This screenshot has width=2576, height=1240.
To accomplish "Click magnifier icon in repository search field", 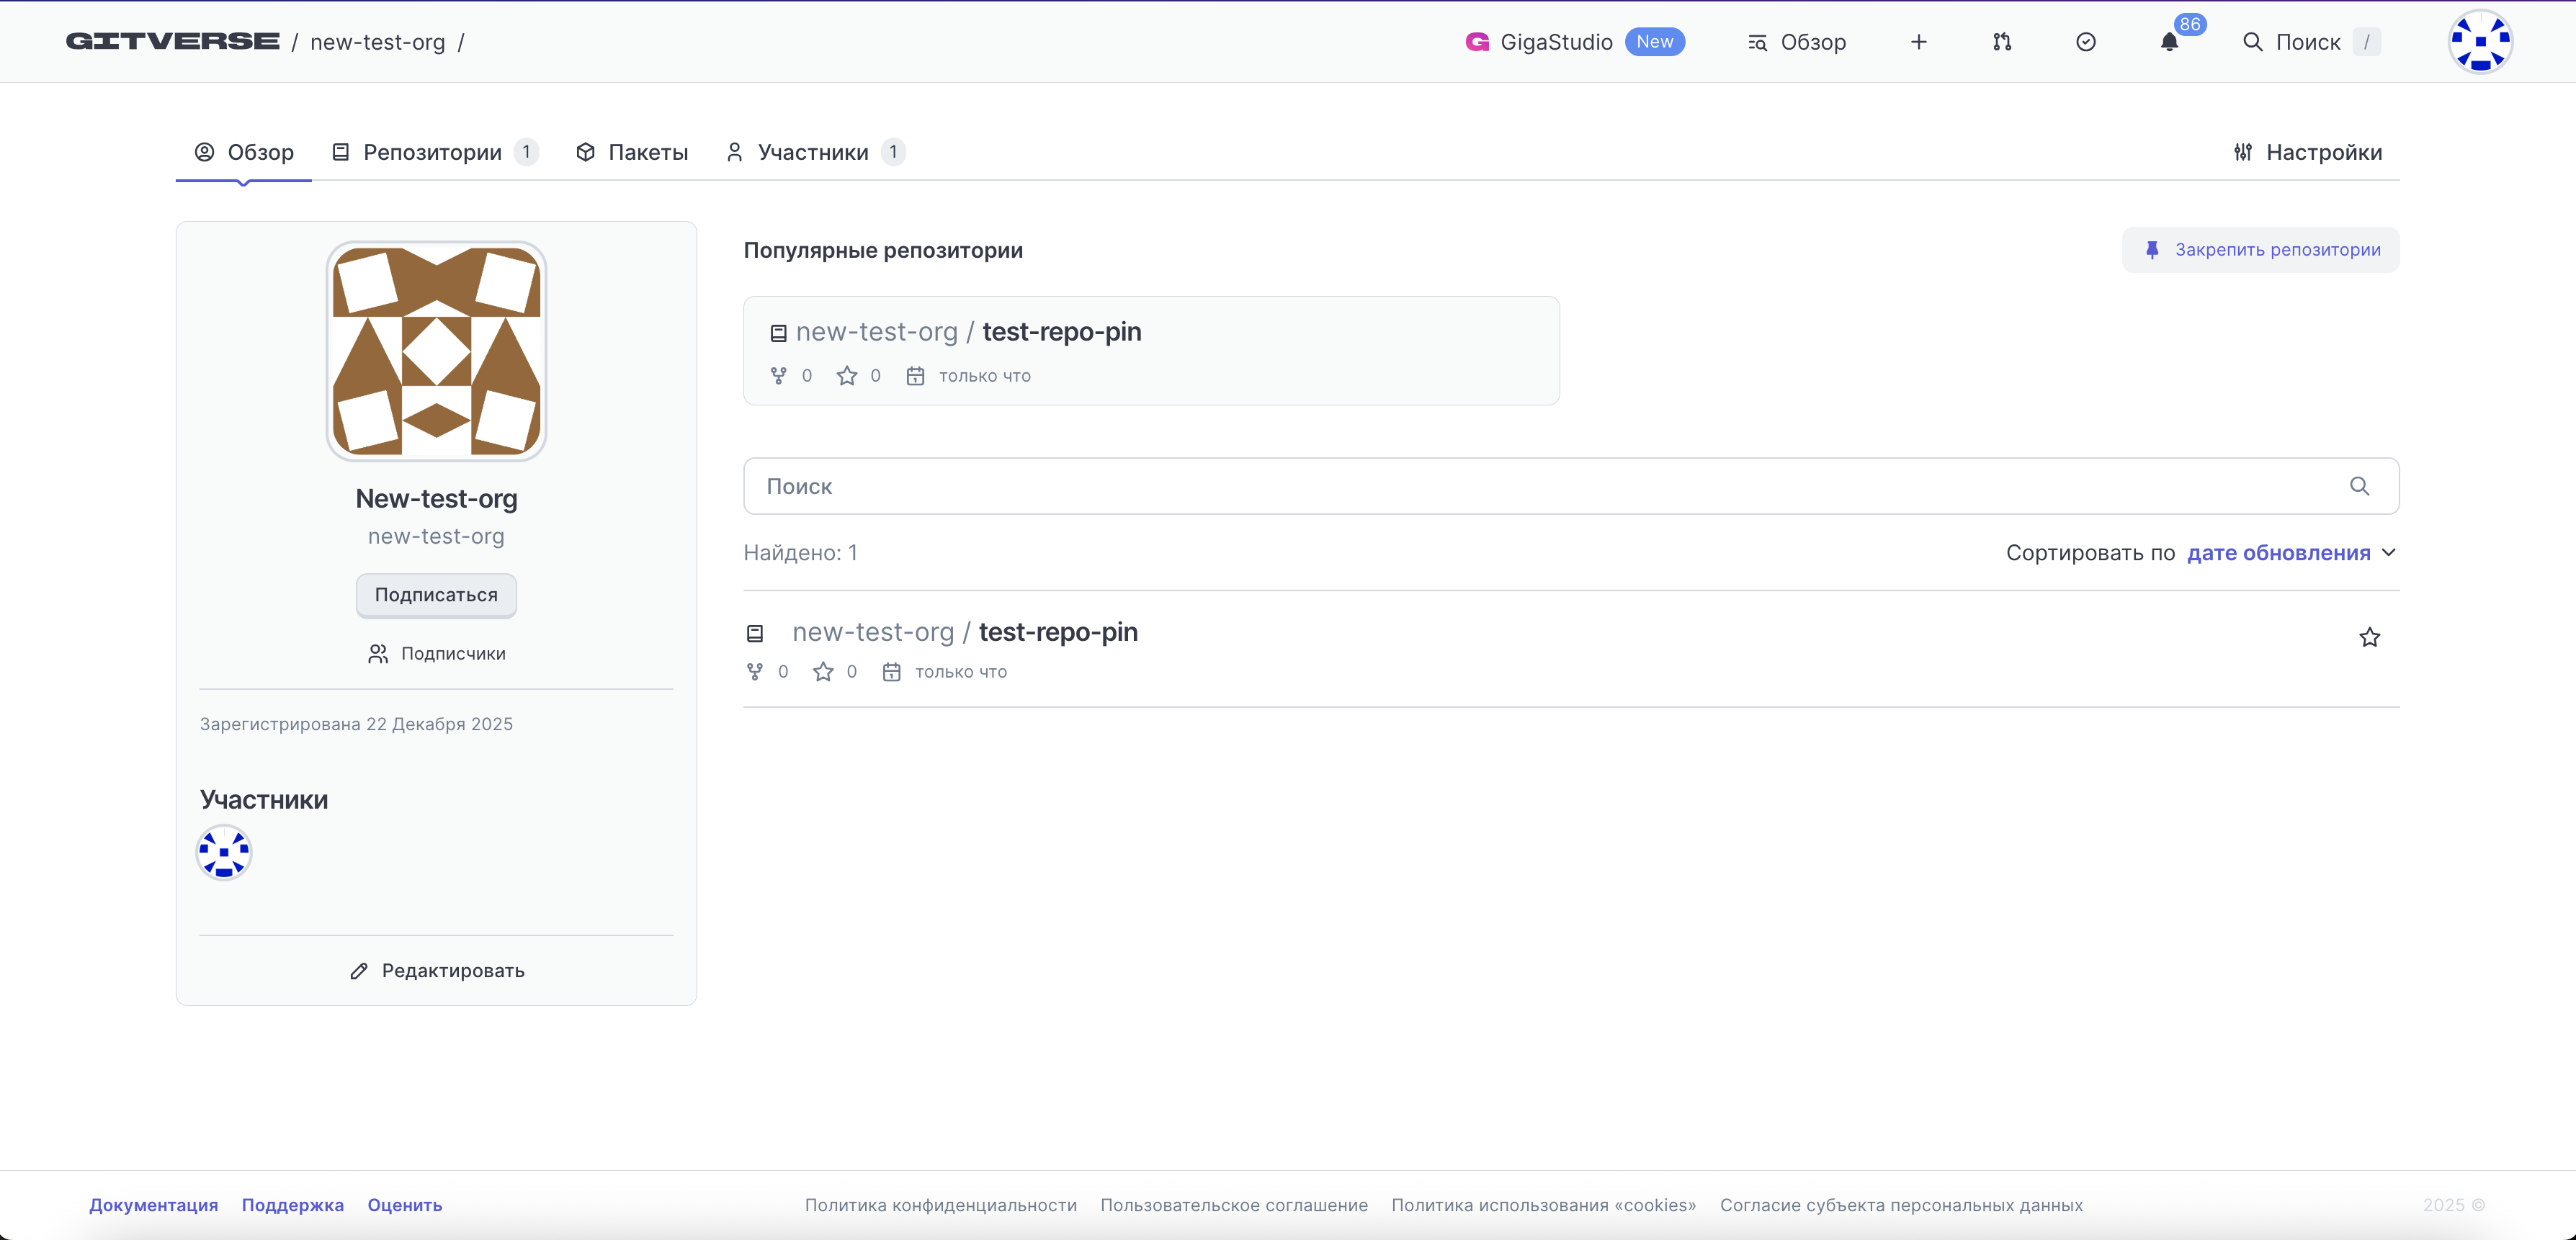I will coord(2359,486).
